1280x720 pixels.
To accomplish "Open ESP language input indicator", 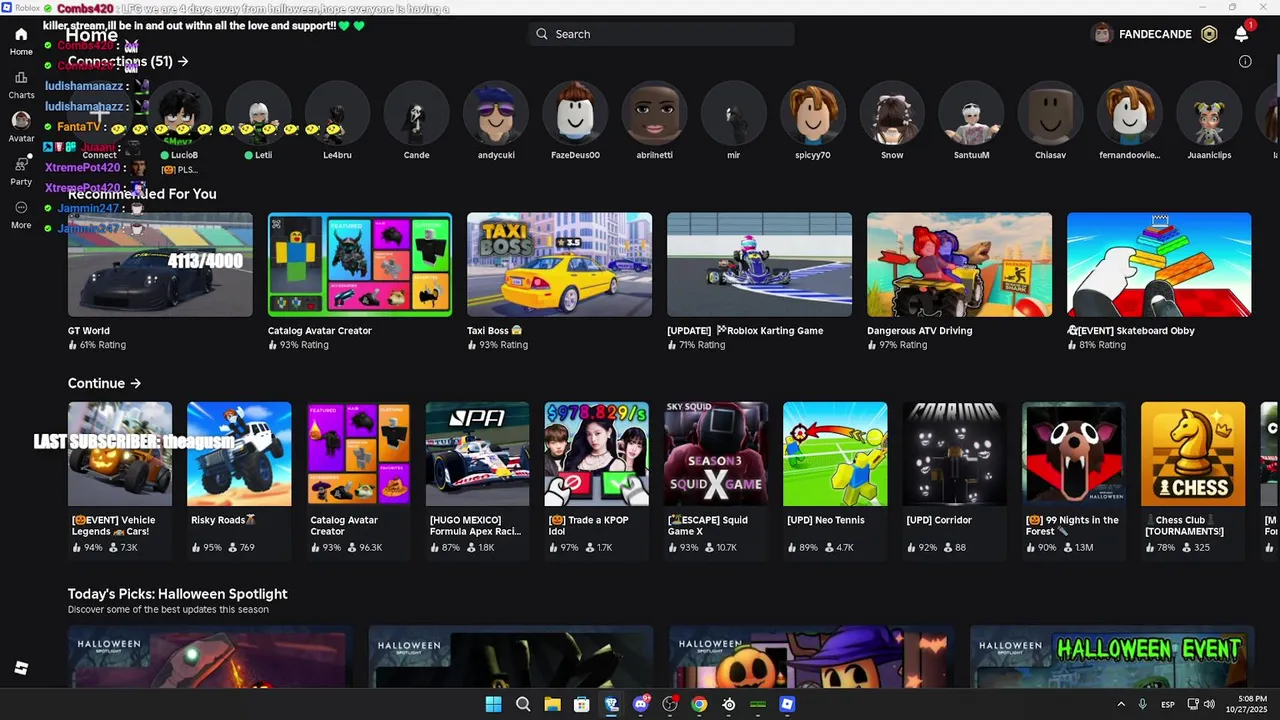I will click(1168, 705).
